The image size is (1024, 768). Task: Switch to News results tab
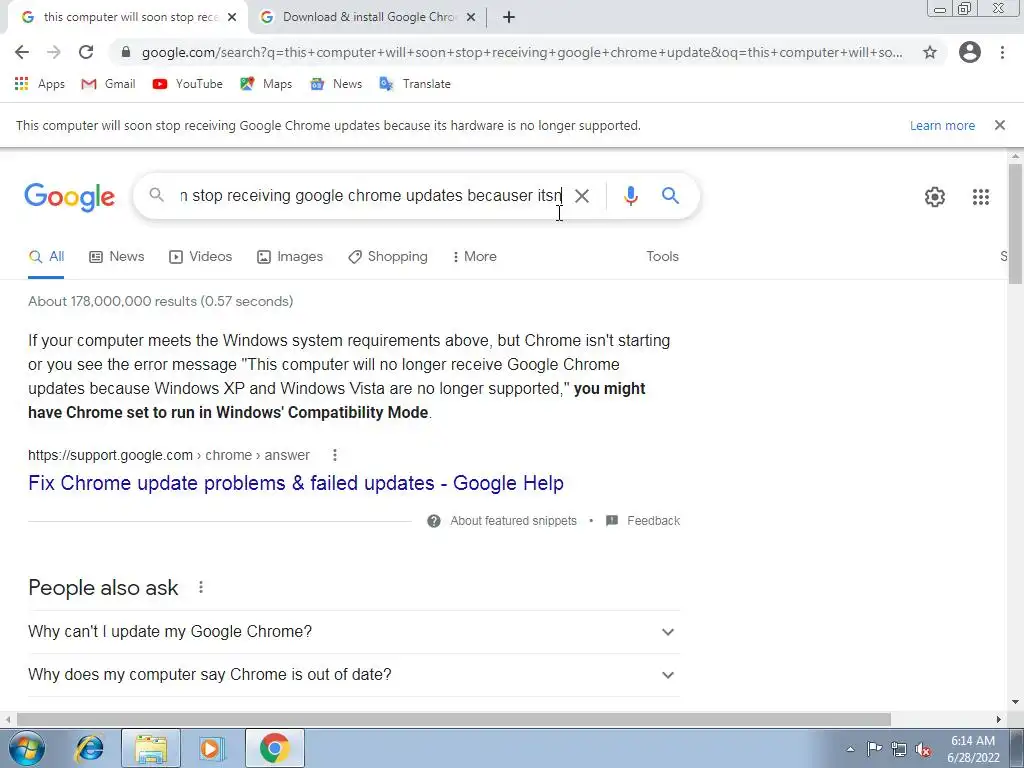coord(116,257)
